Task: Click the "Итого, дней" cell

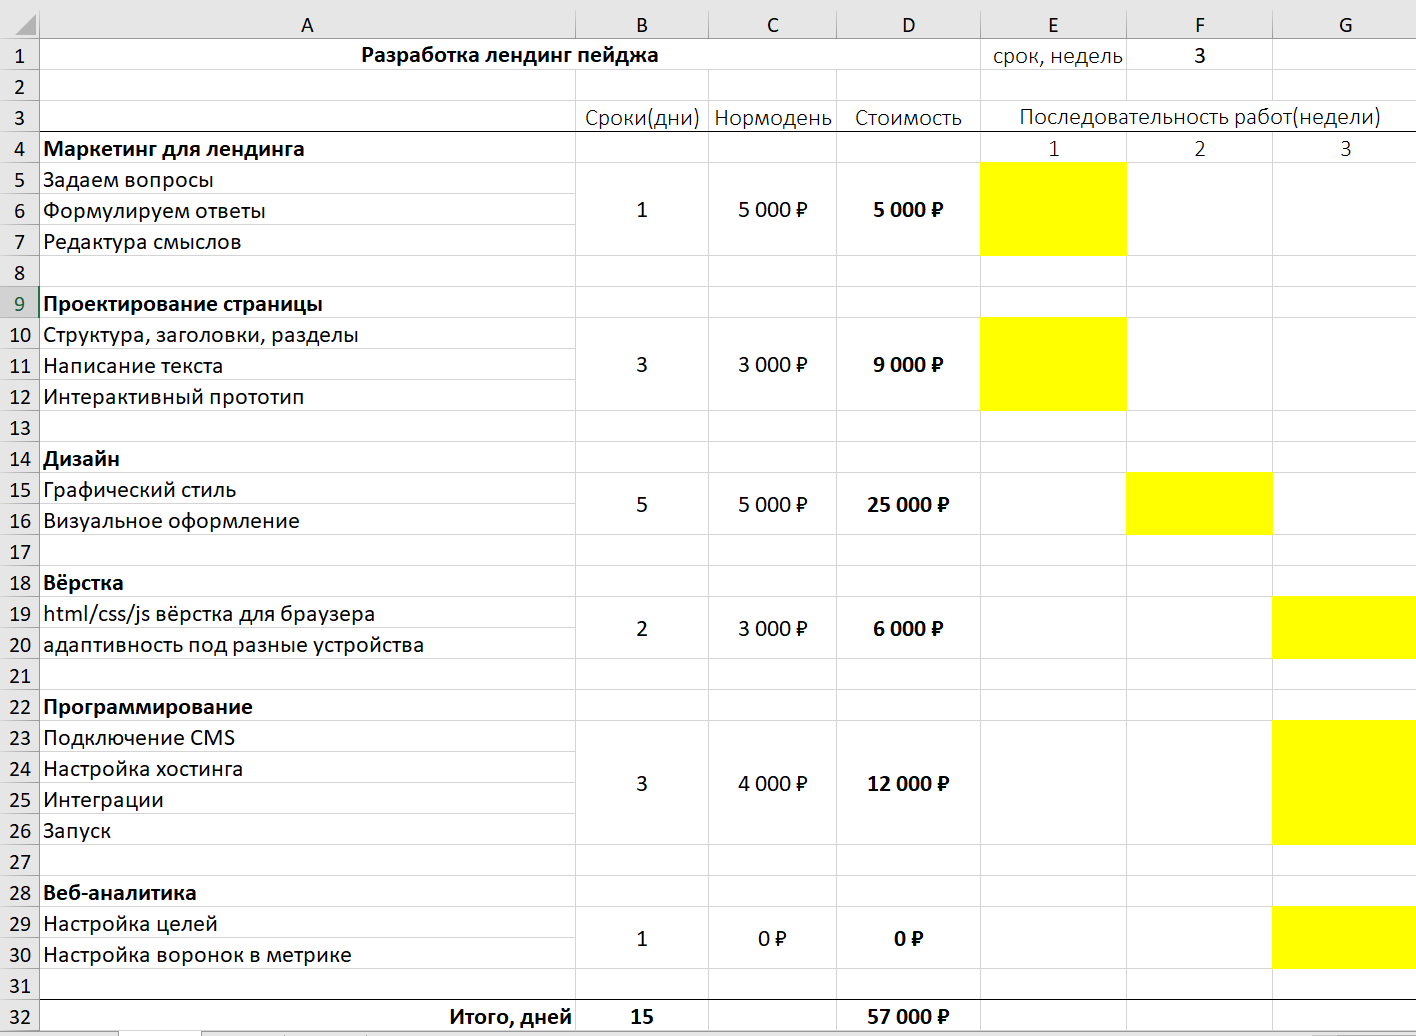Action: coord(509,1017)
